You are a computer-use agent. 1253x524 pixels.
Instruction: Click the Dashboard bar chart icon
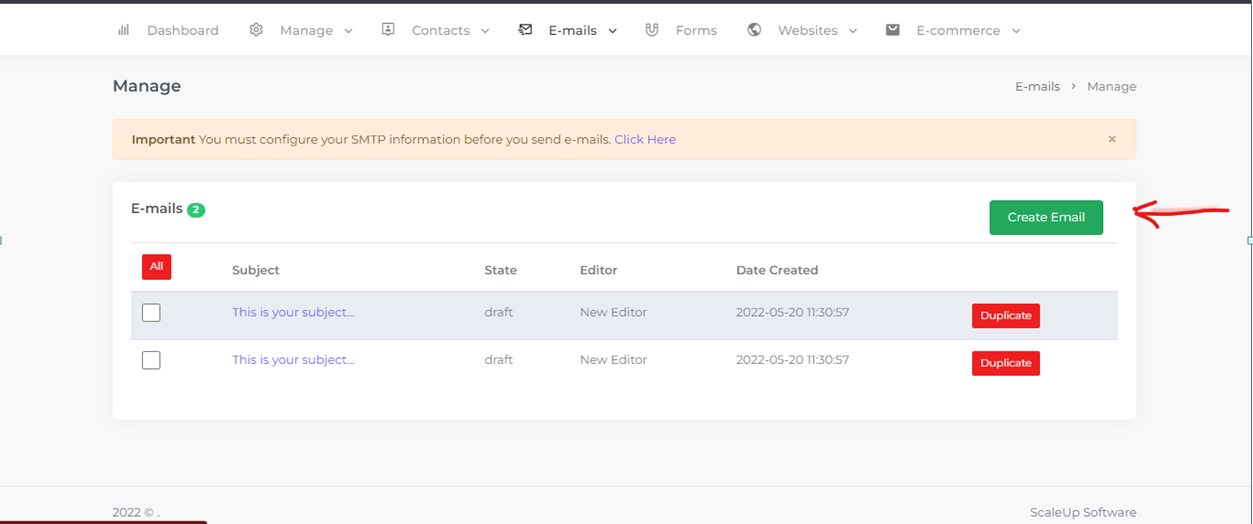(x=124, y=30)
